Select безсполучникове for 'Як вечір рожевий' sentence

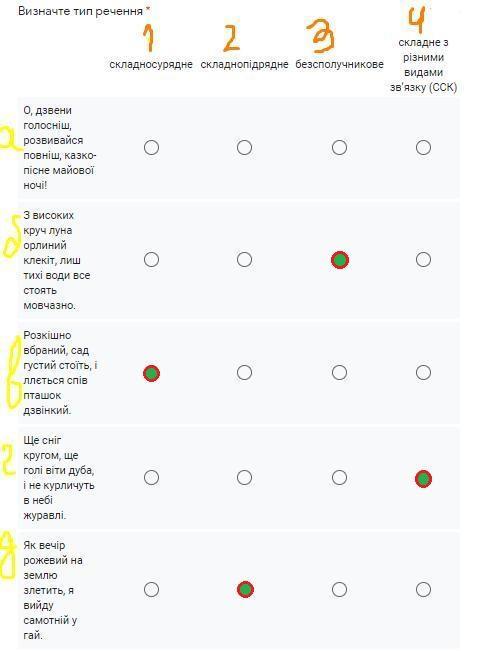tap(339, 589)
